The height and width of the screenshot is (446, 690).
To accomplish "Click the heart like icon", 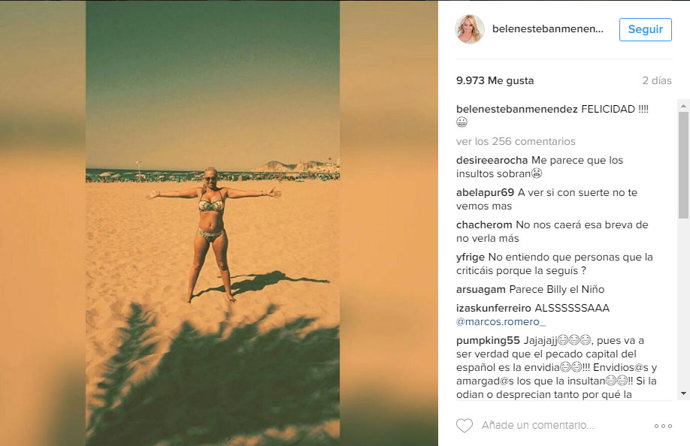I will (x=464, y=425).
